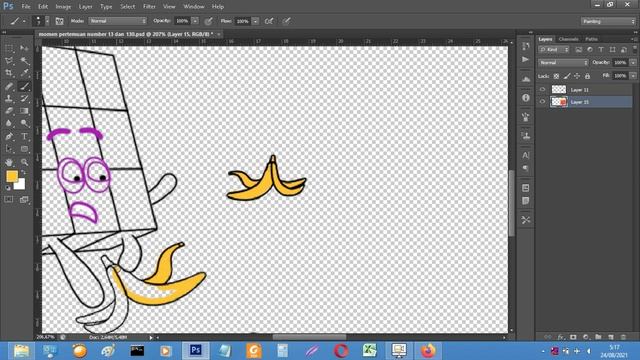Select the Rectangular Marquee tool
The image size is (640, 360).
(9, 49)
